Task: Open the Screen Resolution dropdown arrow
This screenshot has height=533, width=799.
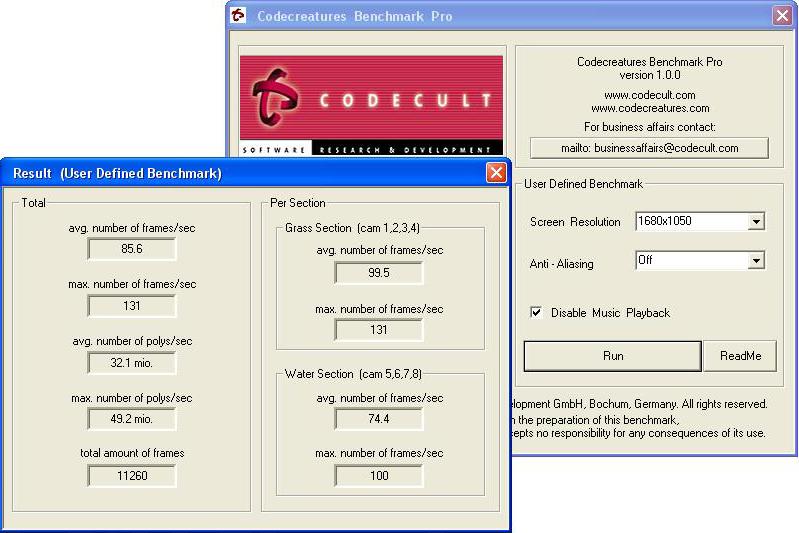Action: [x=756, y=221]
